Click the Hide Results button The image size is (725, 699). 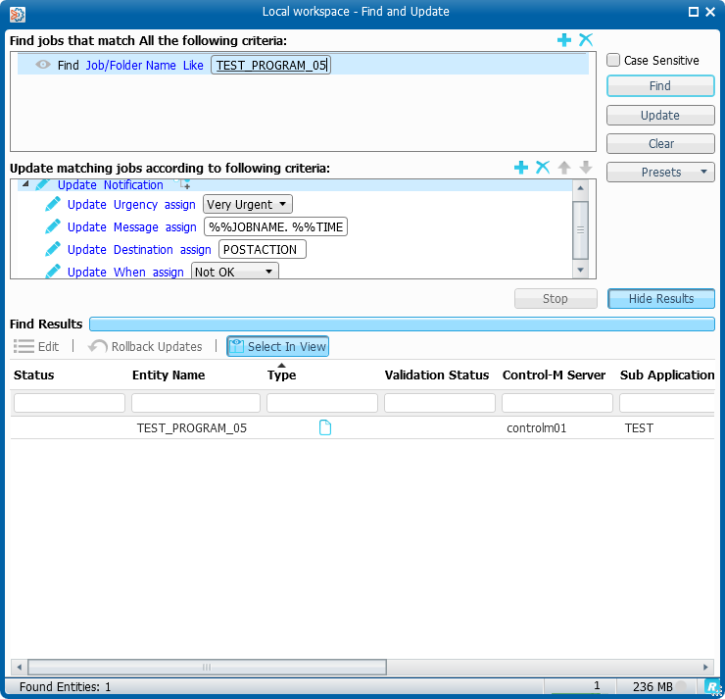pyautogui.click(x=661, y=299)
